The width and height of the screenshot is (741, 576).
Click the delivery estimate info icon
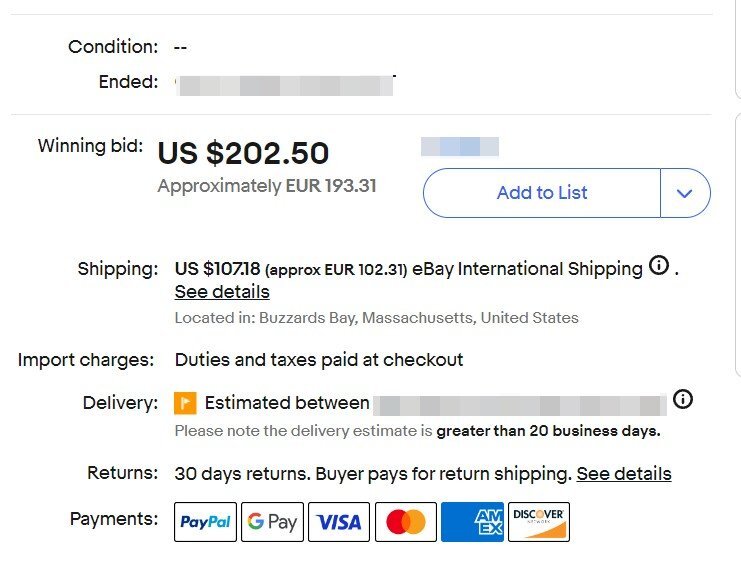[682, 399]
